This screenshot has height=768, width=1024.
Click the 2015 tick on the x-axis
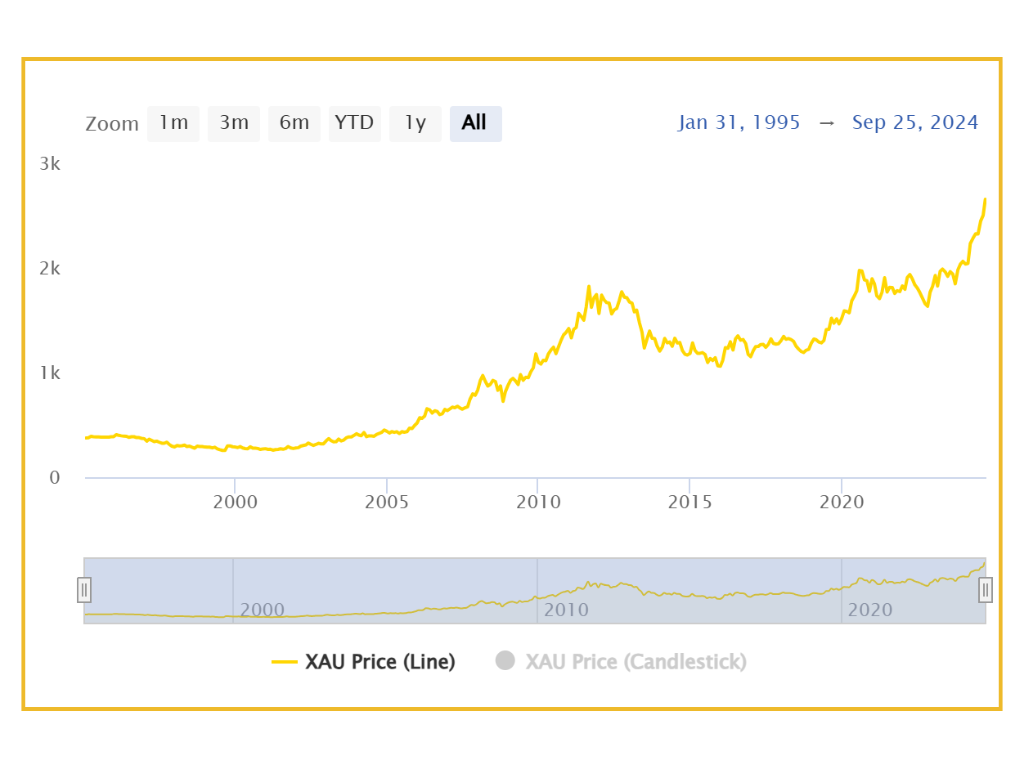(690, 502)
